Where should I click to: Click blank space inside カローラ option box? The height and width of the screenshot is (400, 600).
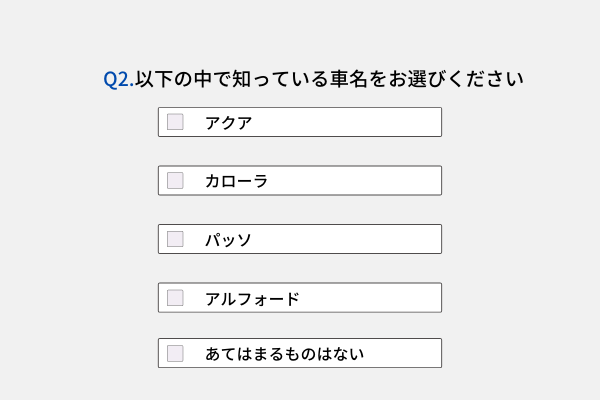click(352, 181)
